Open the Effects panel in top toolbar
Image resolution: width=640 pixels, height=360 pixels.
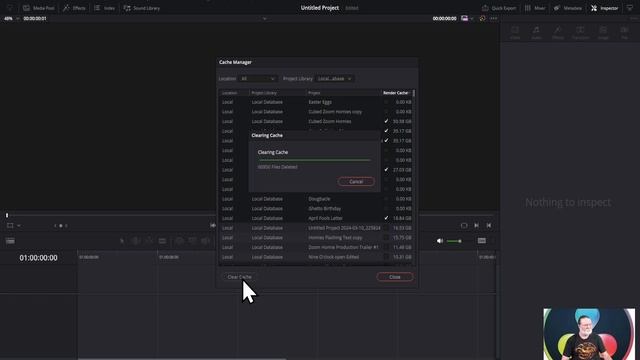[74, 8]
